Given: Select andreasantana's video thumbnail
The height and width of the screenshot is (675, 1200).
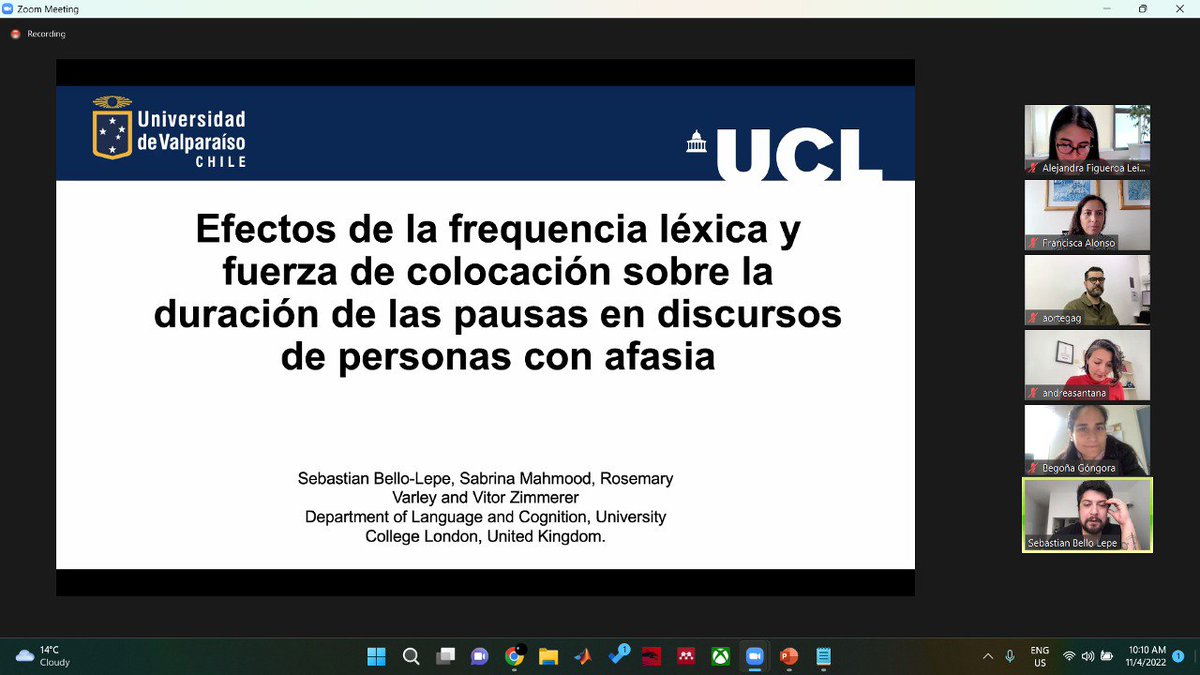Looking at the screenshot, I should click(1087, 365).
